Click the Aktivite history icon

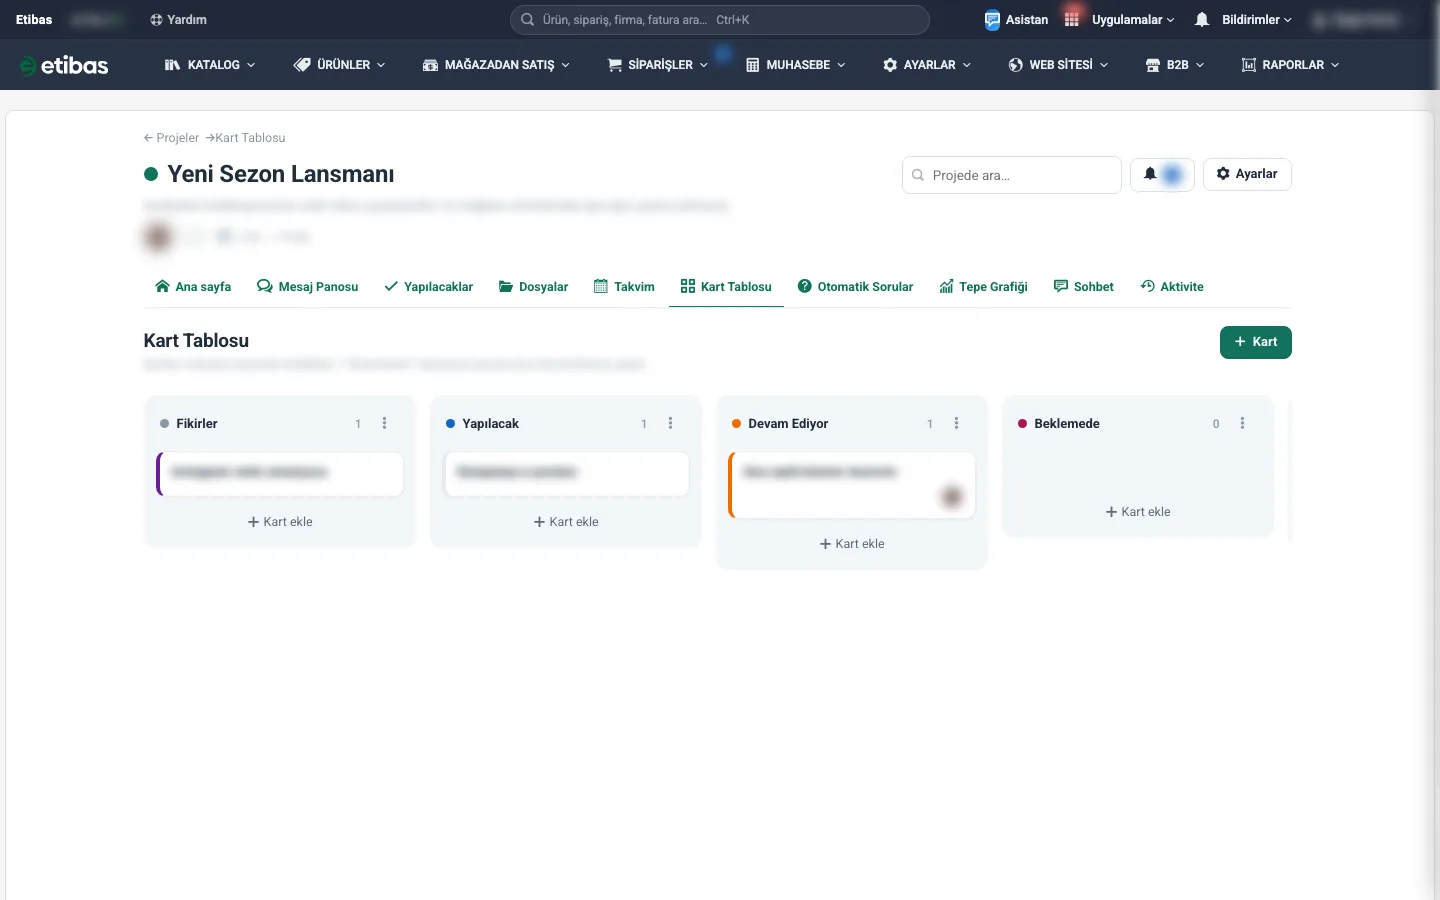[1147, 287]
